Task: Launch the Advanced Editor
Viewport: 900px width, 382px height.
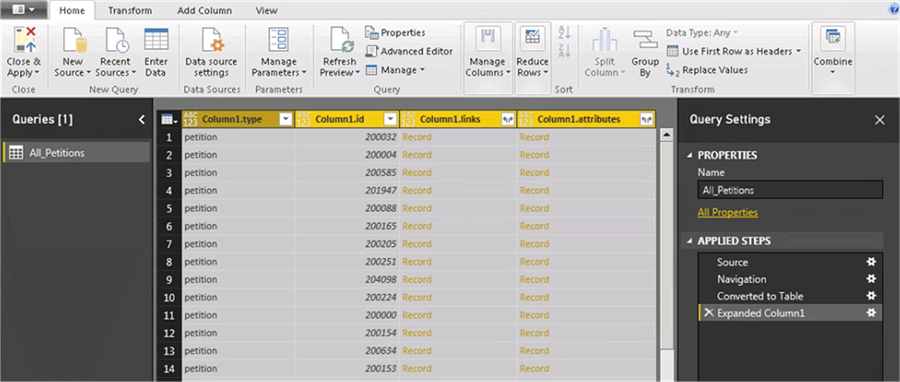Action: pos(409,51)
